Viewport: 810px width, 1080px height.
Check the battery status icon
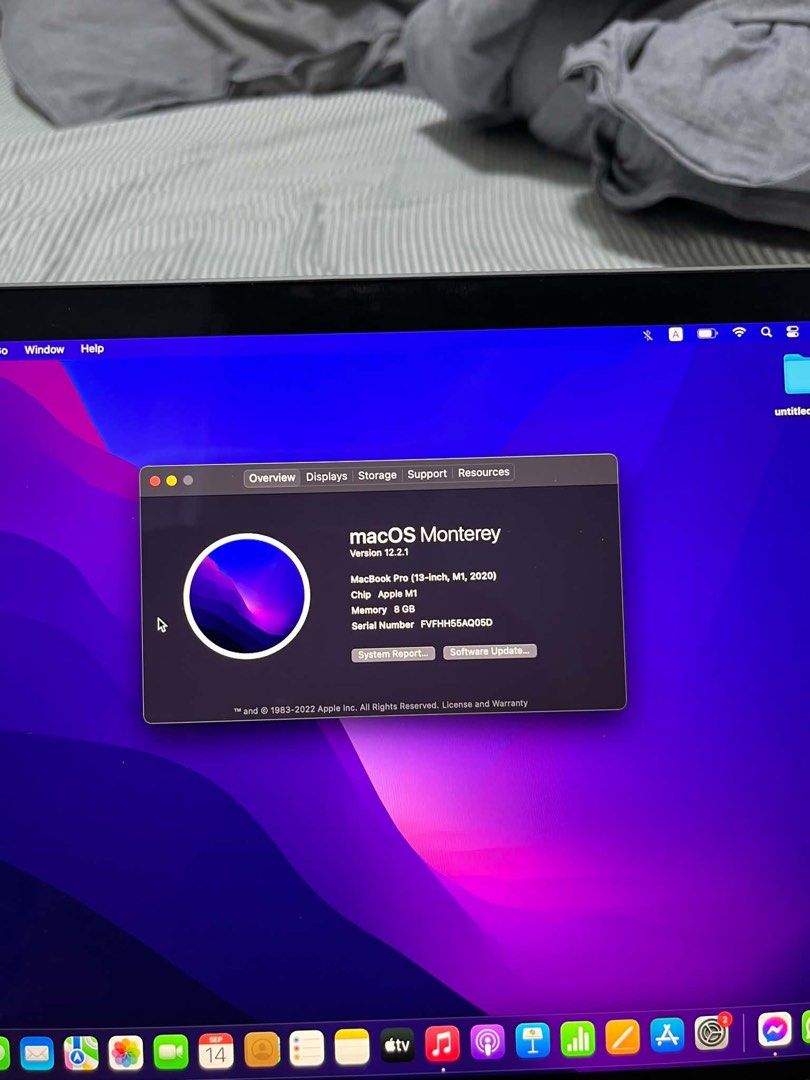tap(707, 333)
